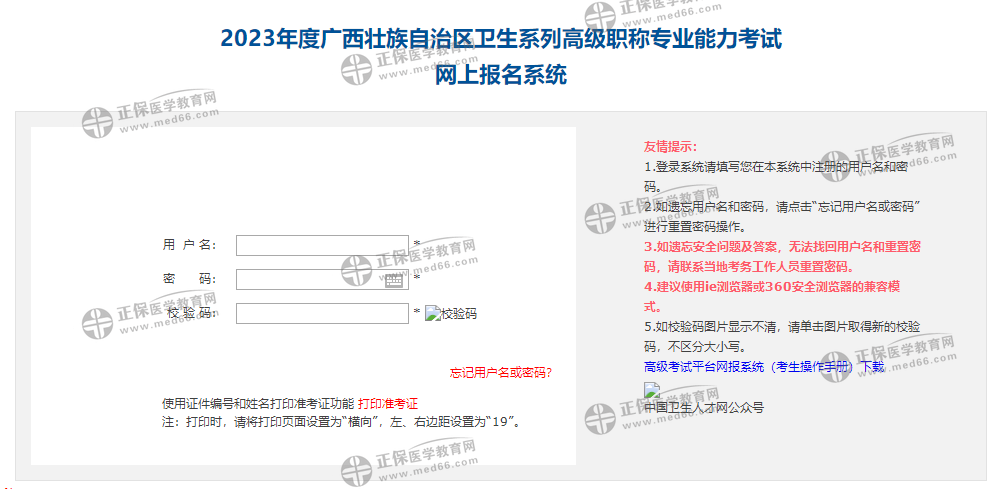Image resolution: width=1001 pixels, height=489 pixels.
Task: Click the print note about 横向 page setup
Action: coord(340,422)
